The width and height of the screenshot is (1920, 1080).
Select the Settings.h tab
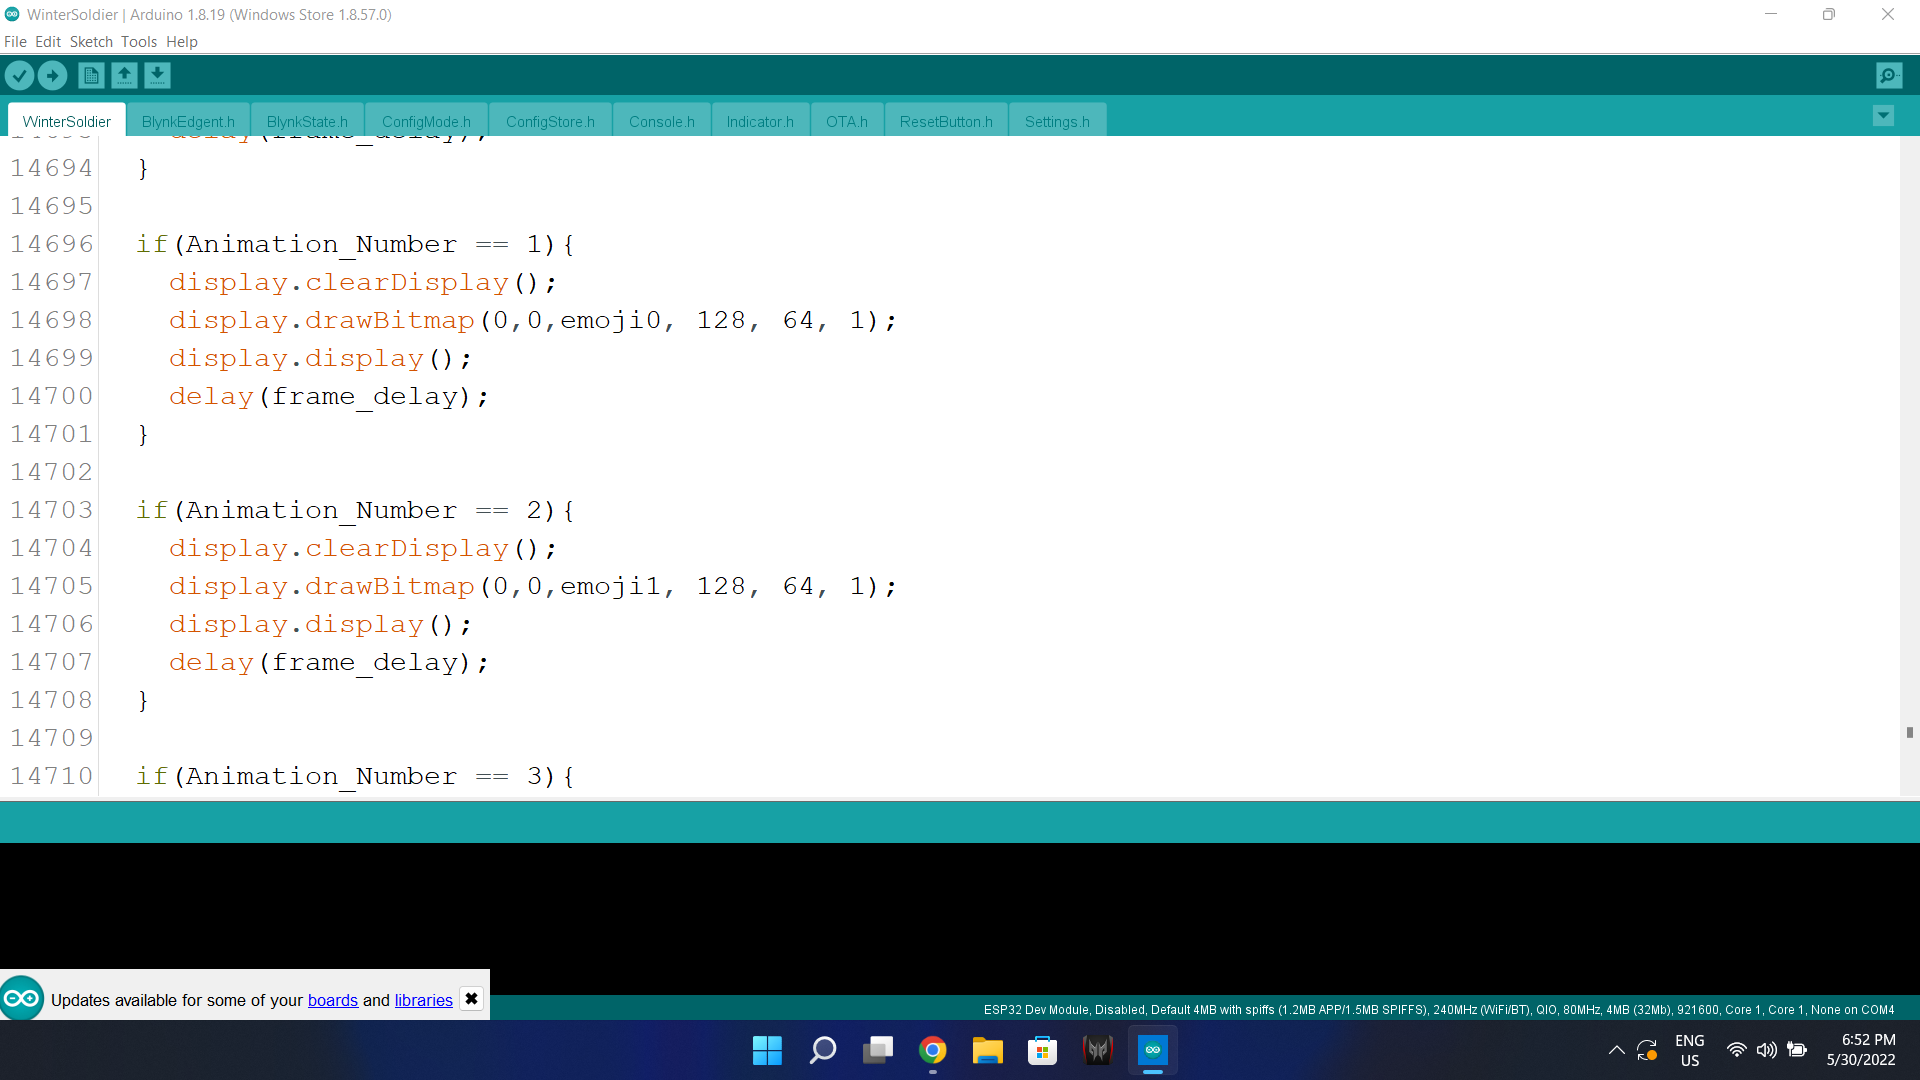click(1057, 121)
